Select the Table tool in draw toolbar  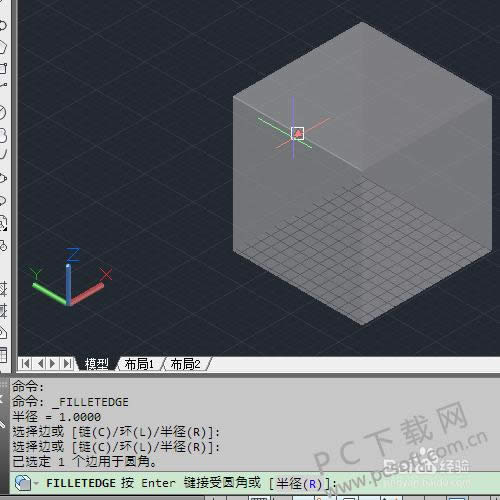3,355
